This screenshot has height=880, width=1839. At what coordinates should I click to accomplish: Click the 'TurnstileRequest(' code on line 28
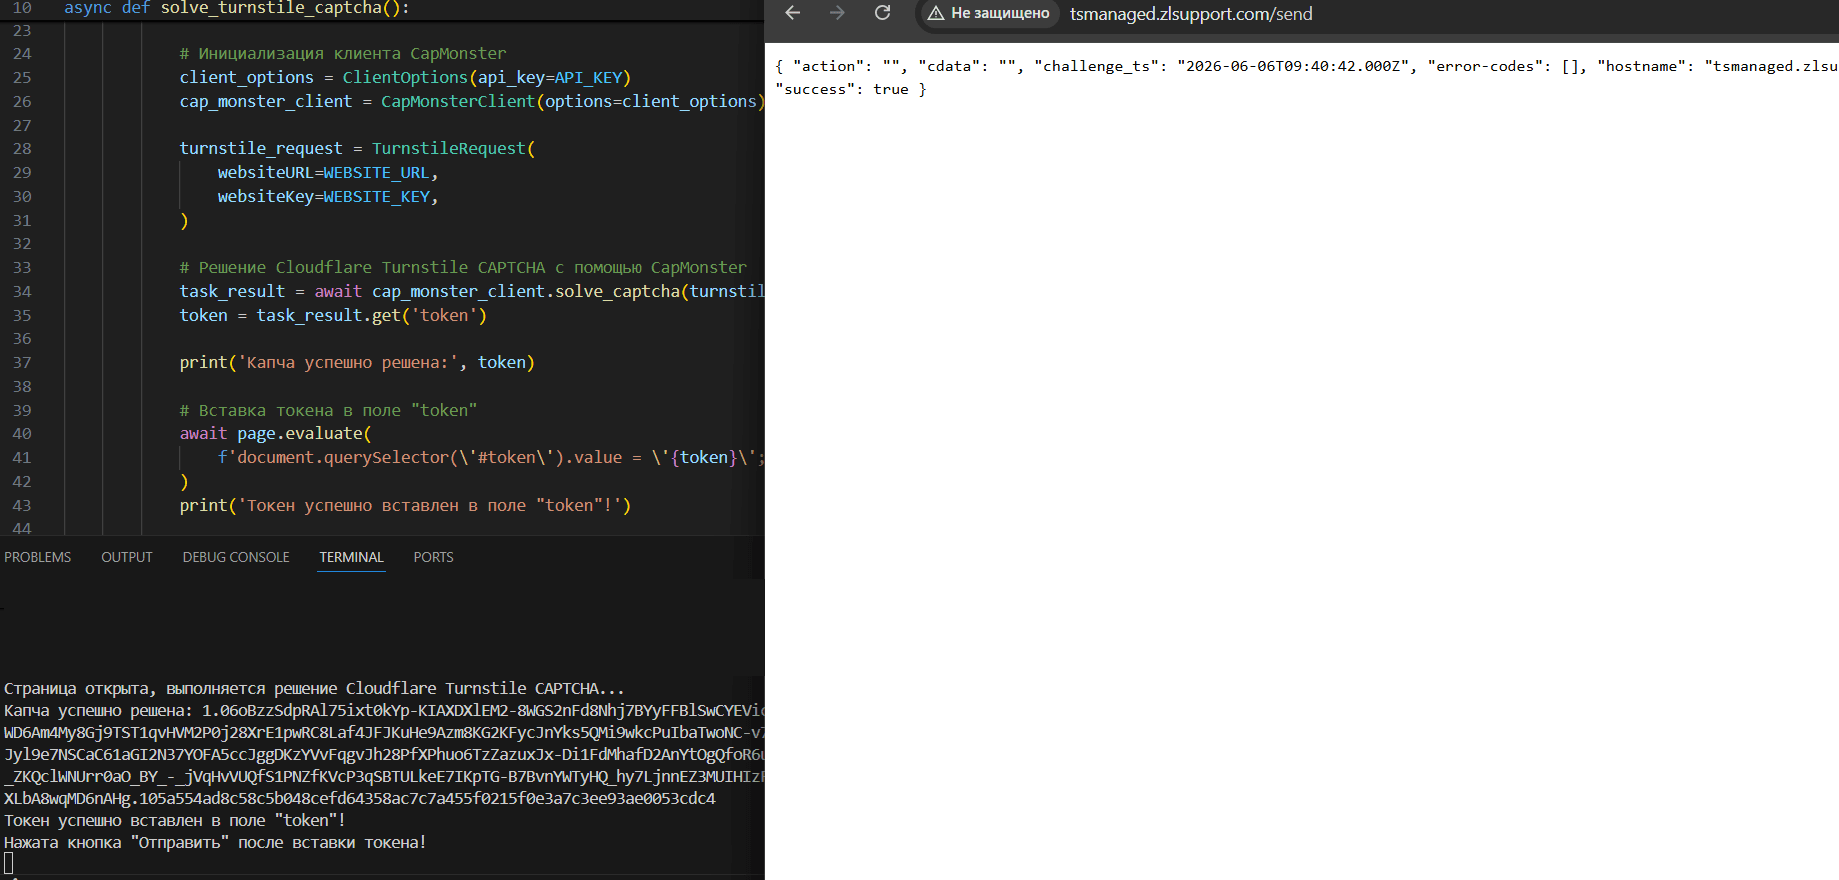[454, 148]
